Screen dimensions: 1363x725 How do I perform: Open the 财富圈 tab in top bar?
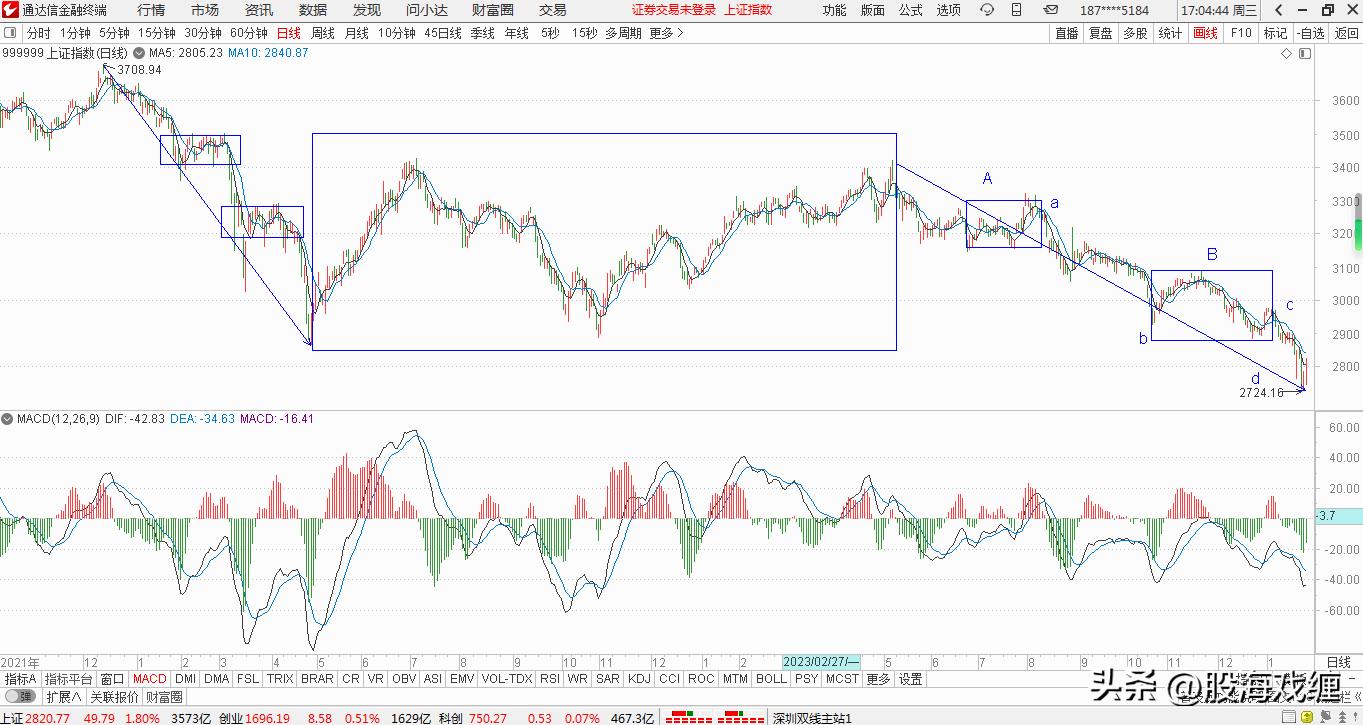(x=493, y=10)
